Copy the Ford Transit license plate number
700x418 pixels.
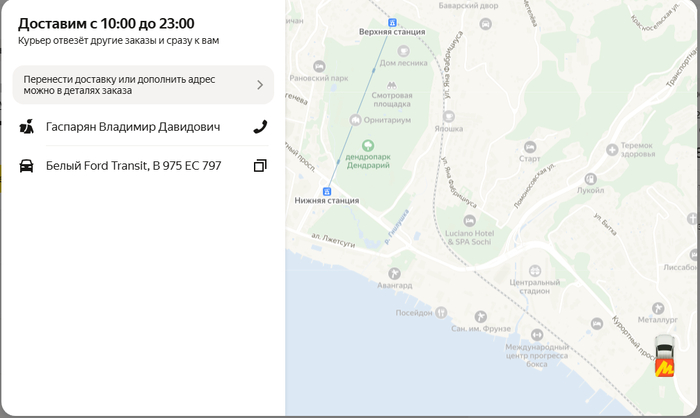(260, 166)
